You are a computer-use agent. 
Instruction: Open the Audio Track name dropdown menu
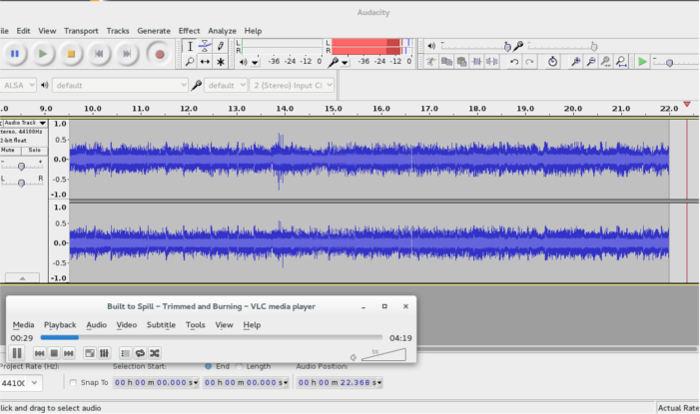[25, 123]
